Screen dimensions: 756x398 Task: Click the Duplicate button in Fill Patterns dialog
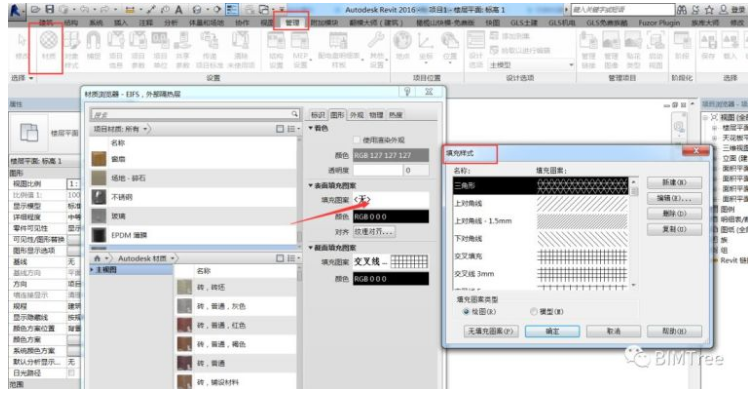click(x=674, y=229)
